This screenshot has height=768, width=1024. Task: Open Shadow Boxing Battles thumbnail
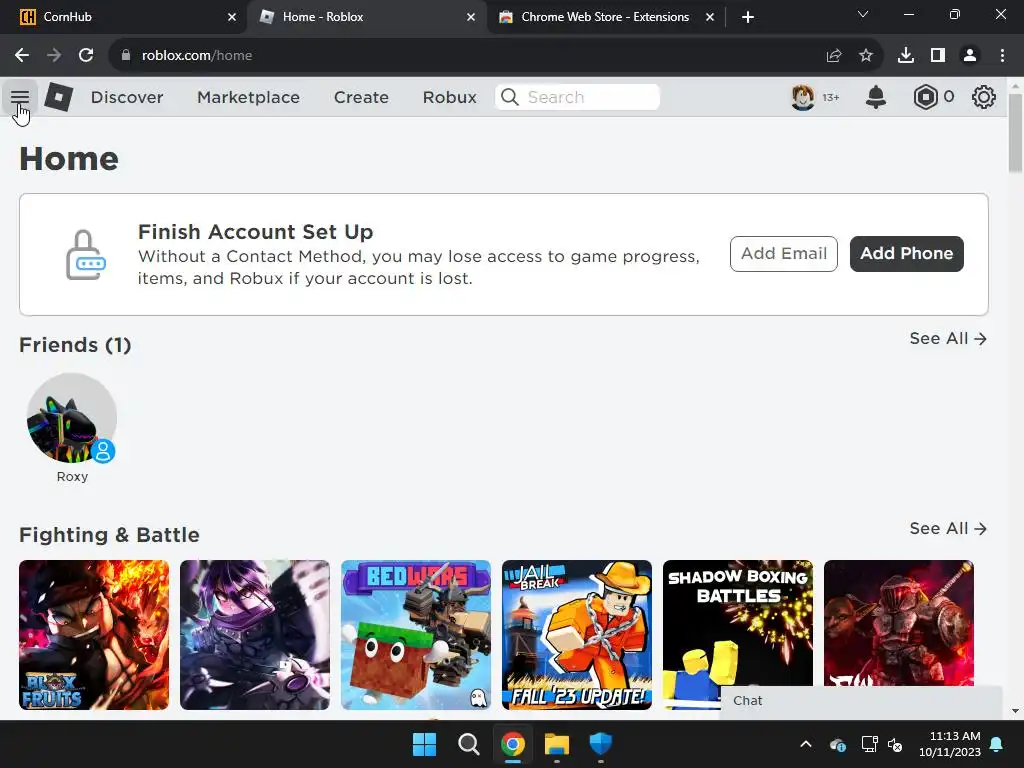pyautogui.click(x=738, y=622)
